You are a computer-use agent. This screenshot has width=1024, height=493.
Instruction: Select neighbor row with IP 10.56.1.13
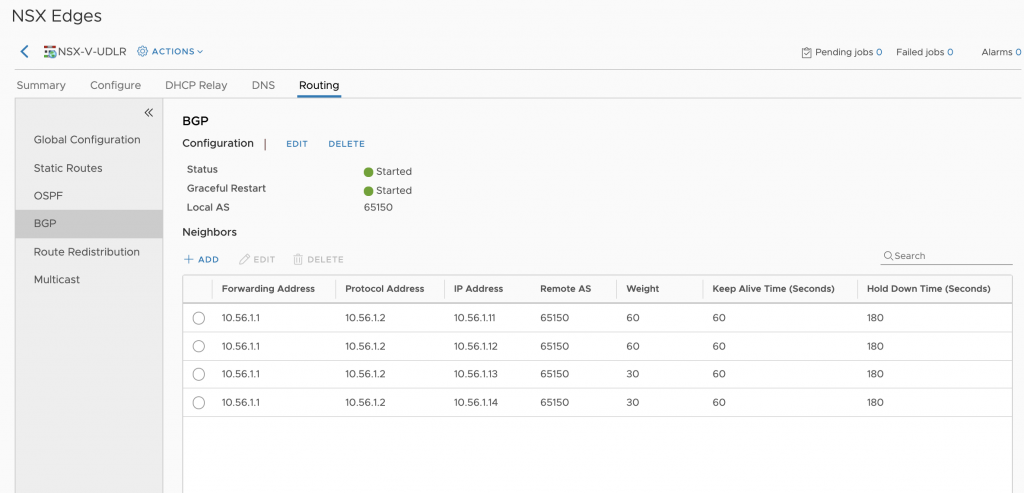click(199, 374)
